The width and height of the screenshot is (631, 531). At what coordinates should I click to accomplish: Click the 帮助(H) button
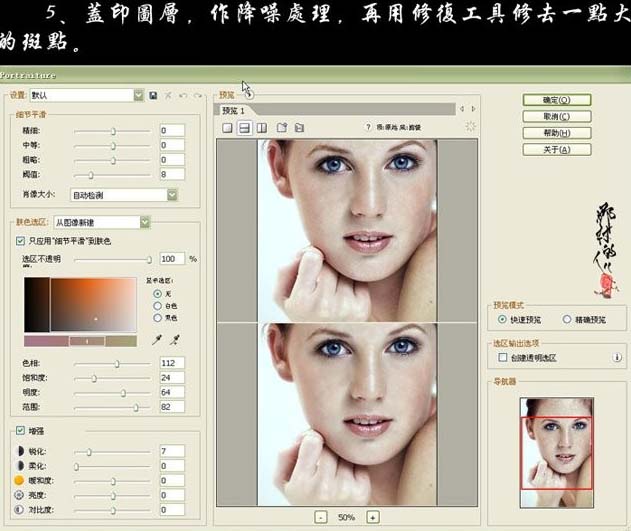pos(557,133)
